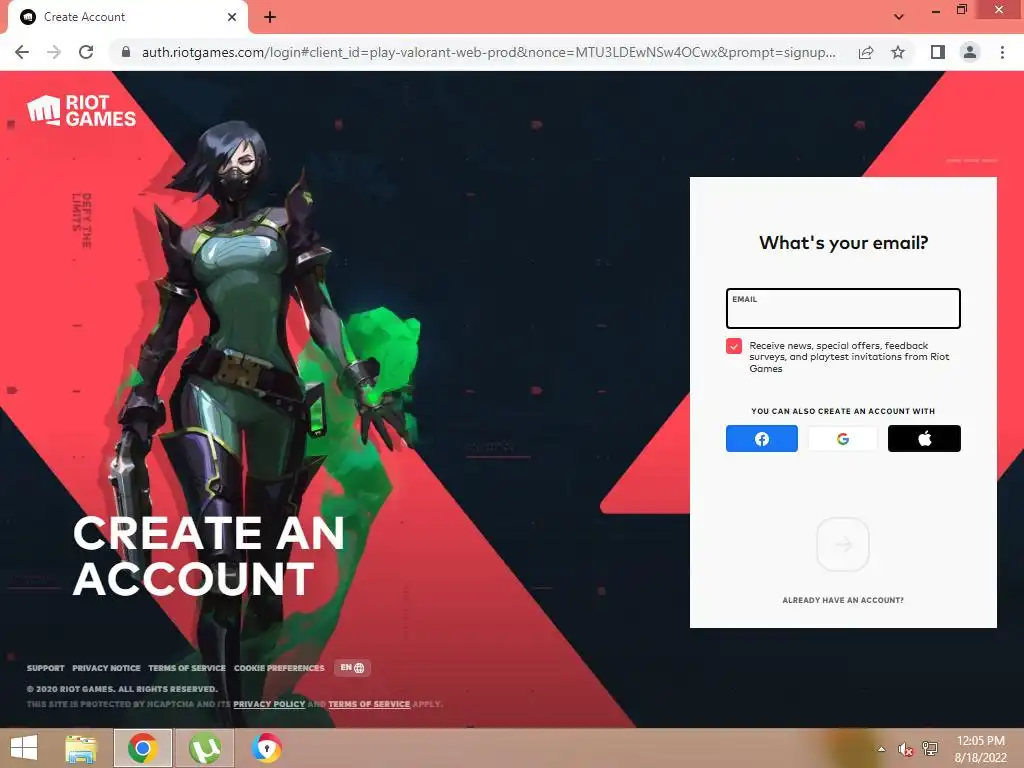Image resolution: width=1024 pixels, height=768 pixels.
Task: Click the Chrome taskbar icon
Action: [x=143, y=748]
